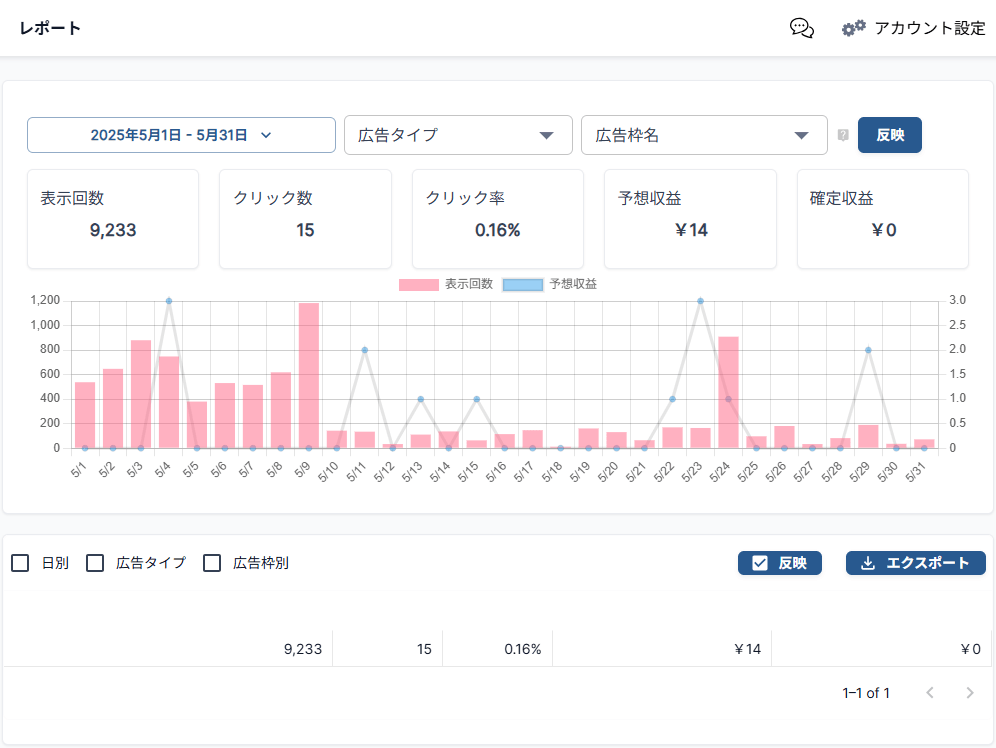Go to previous page arrow
The image size is (996, 748).
pos(930,693)
